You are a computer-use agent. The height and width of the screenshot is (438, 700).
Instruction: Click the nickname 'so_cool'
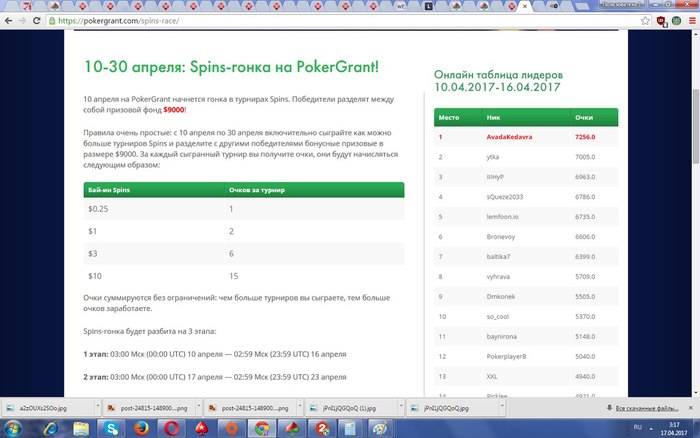(498, 317)
